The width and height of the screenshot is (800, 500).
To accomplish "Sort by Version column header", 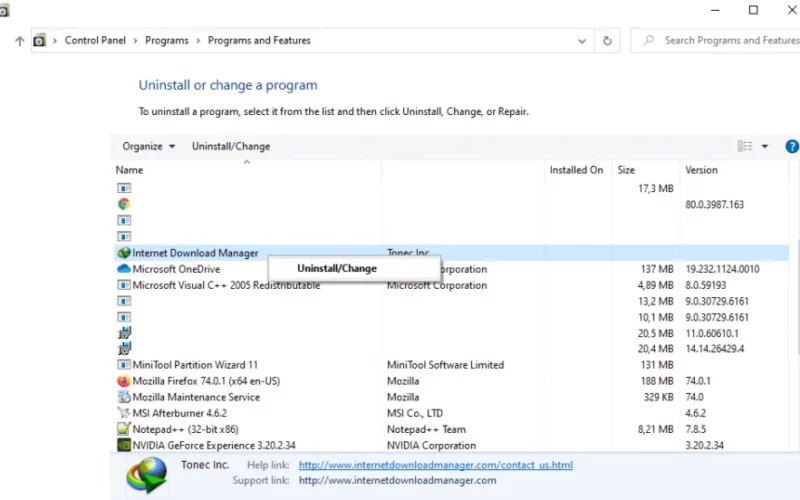I will tap(701, 170).
